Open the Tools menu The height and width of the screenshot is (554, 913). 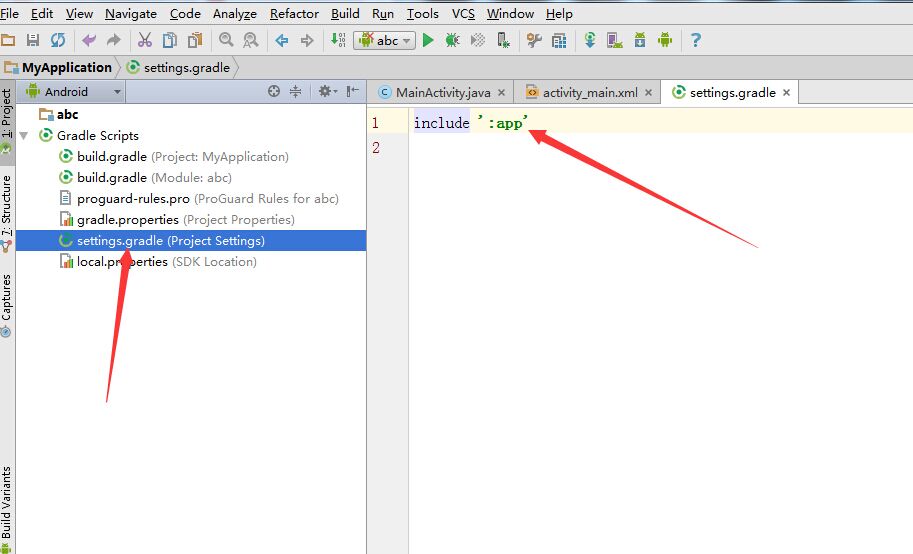pyautogui.click(x=422, y=13)
